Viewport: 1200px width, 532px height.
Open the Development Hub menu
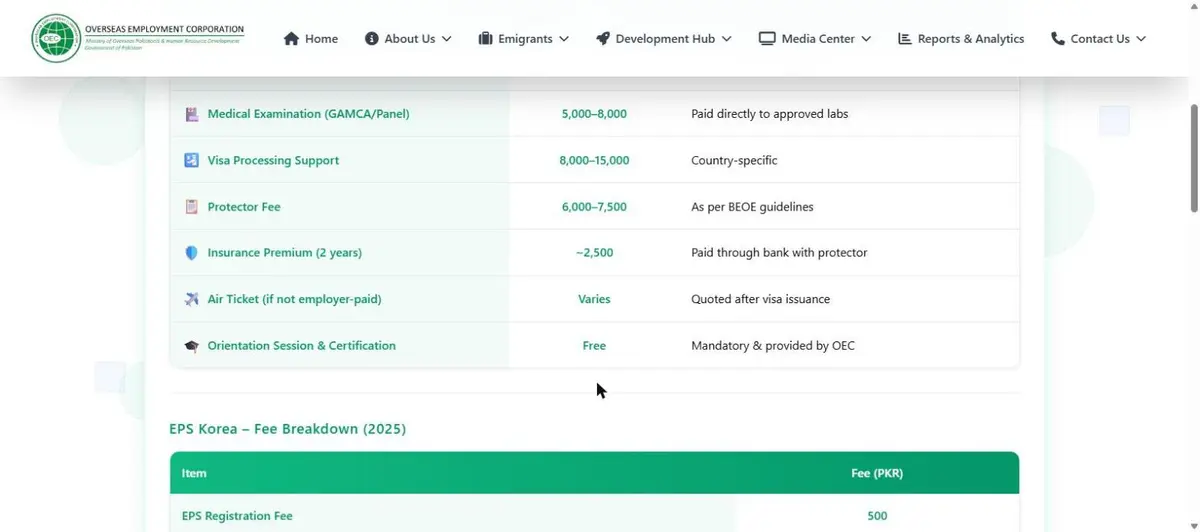pos(664,39)
